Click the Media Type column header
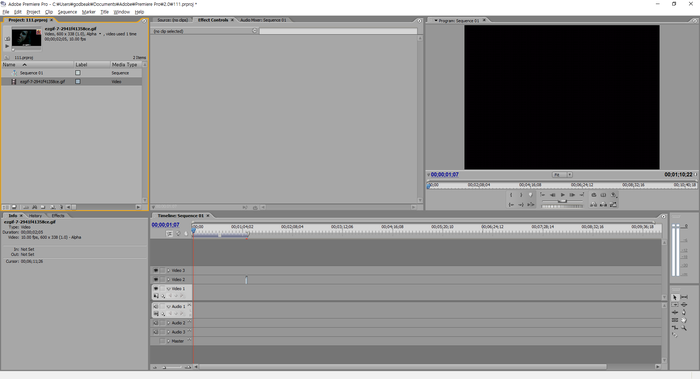This screenshot has width=700, height=379. coord(125,65)
